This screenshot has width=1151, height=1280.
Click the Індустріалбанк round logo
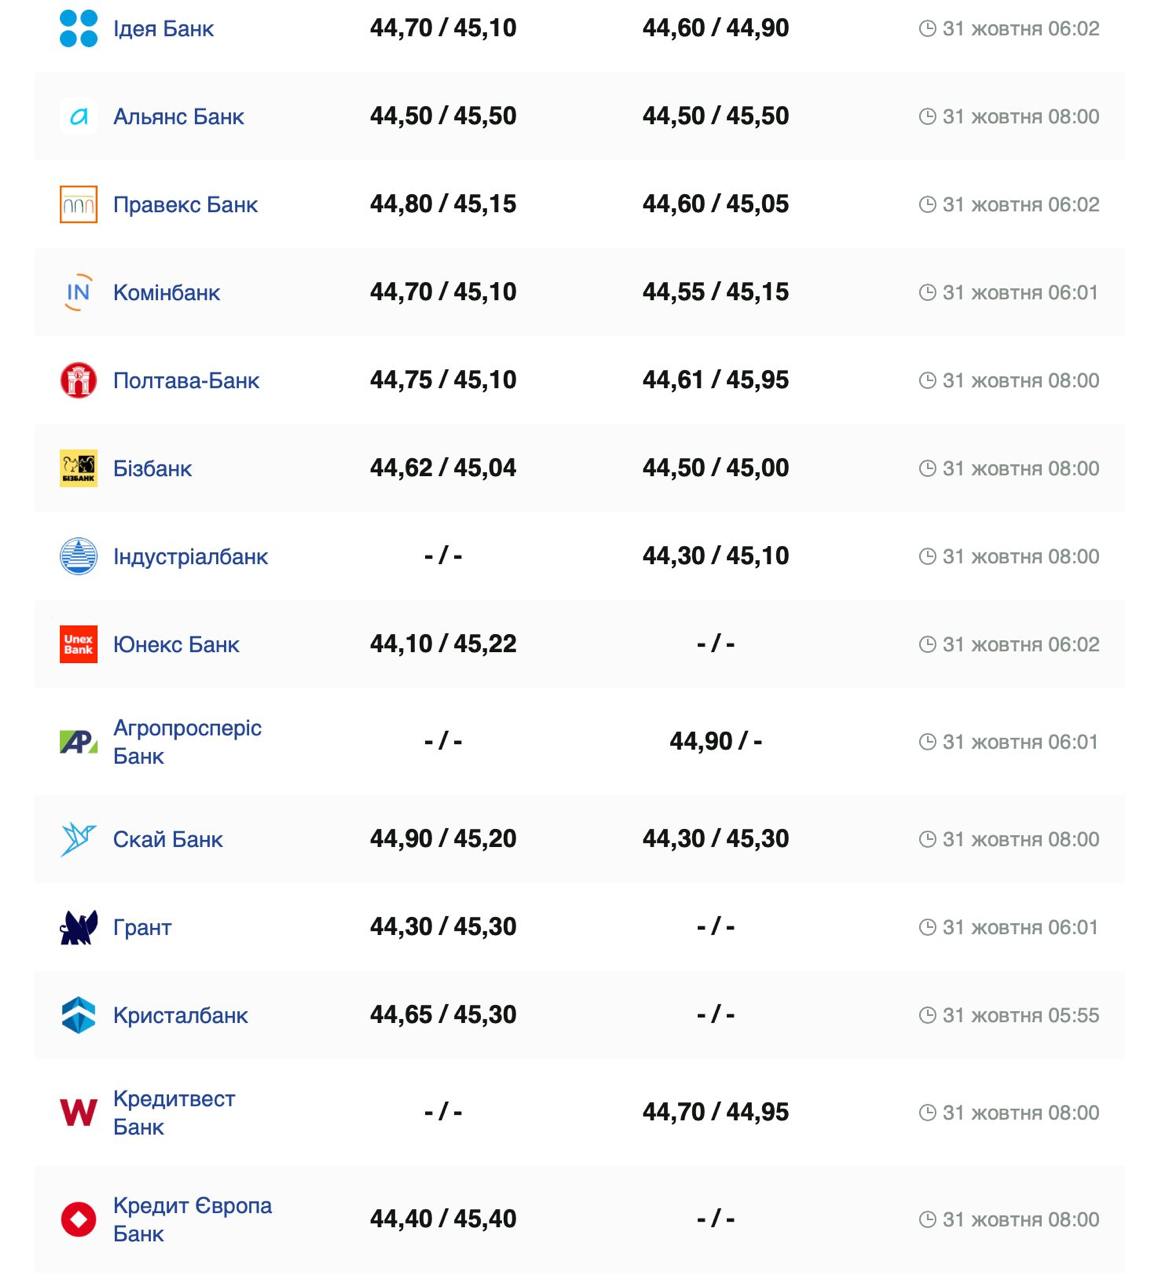[79, 556]
